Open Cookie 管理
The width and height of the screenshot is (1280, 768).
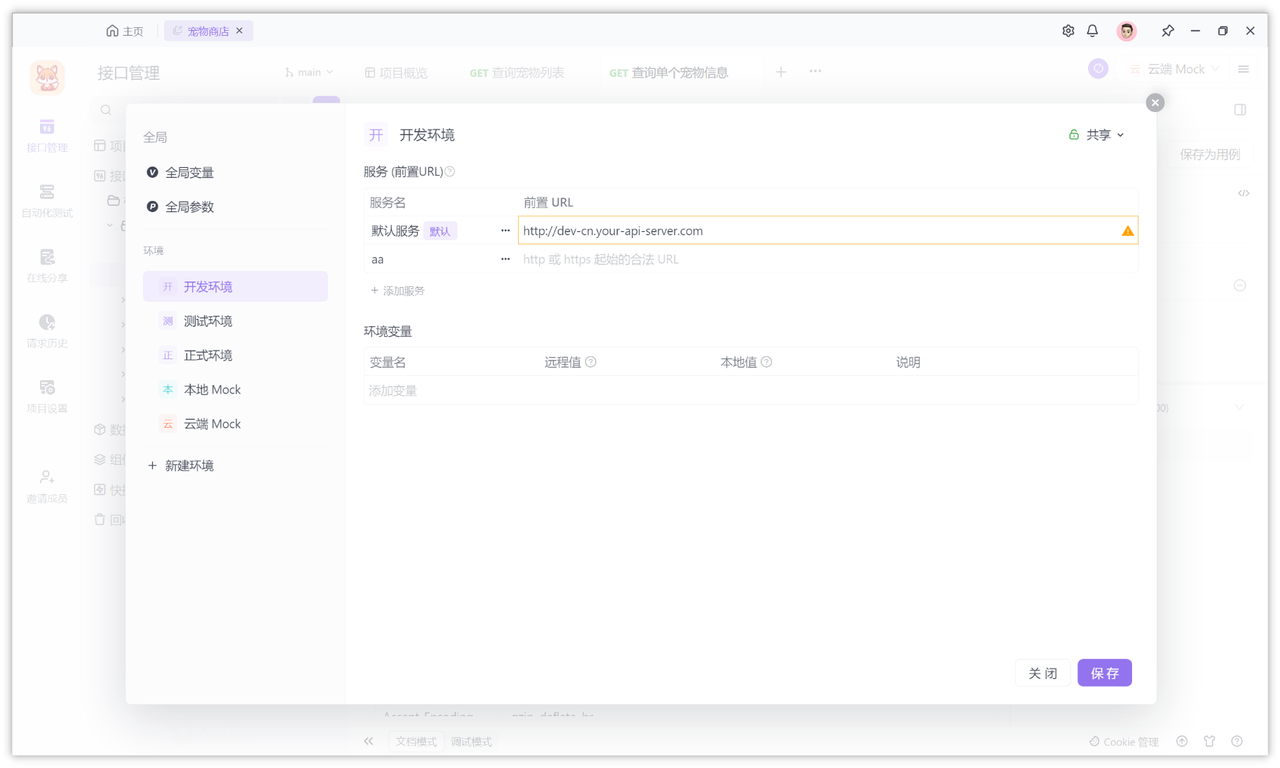1124,742
